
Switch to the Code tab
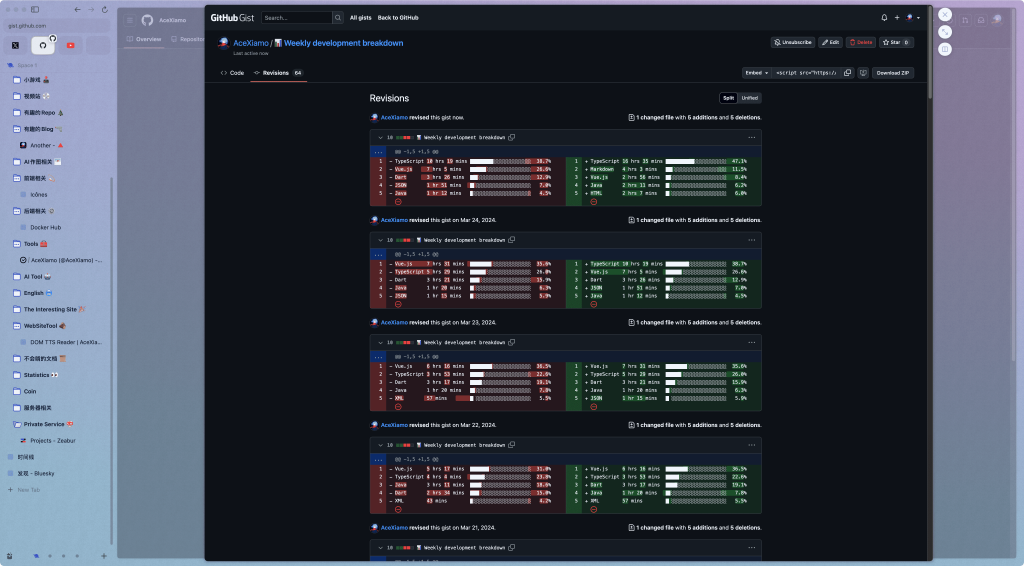(232, 73)
